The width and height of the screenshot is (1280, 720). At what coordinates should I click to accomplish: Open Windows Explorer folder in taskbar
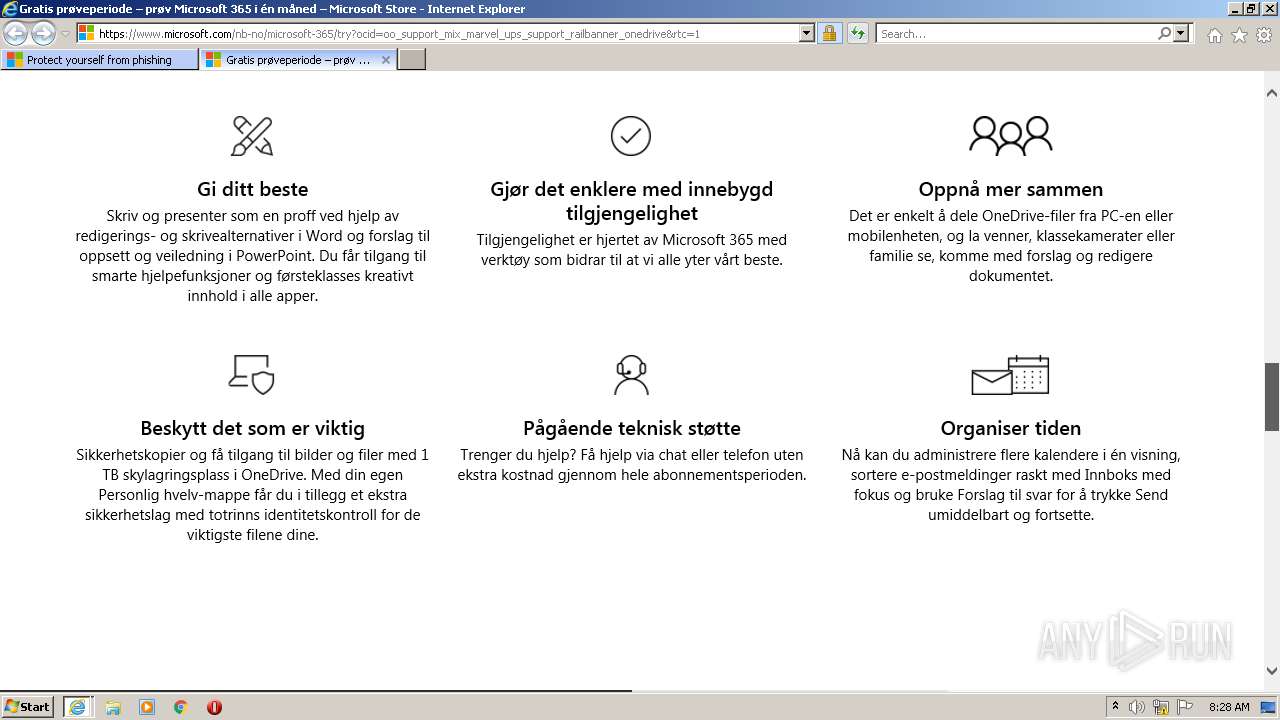click(x=113, y=707)
